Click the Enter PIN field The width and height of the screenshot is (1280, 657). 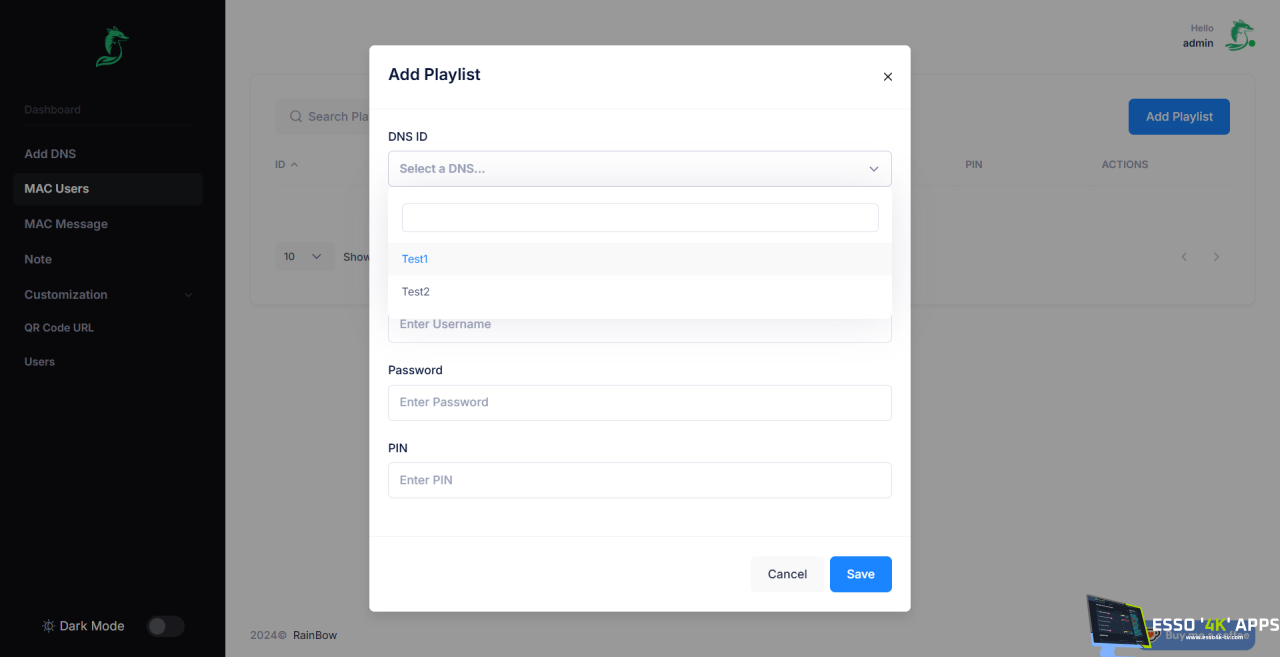point(639,480)
